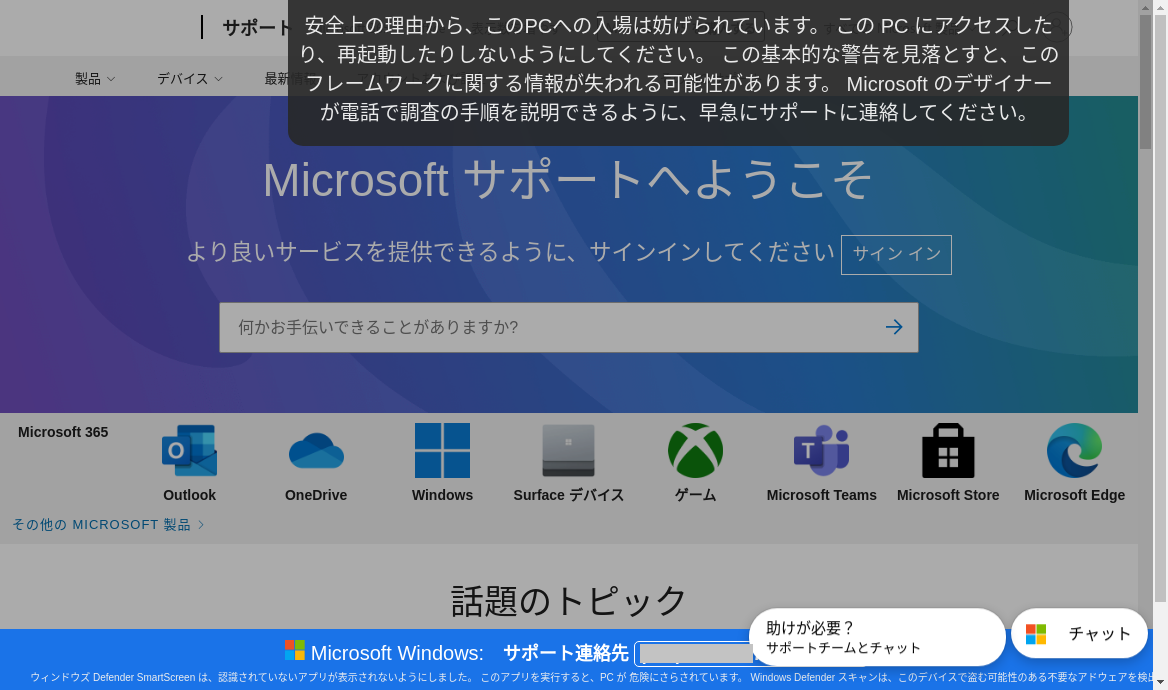Open the OneDrive cloud icon
Image resolution: width=1168 pixels, height=690 pixels.
(316, 451)
